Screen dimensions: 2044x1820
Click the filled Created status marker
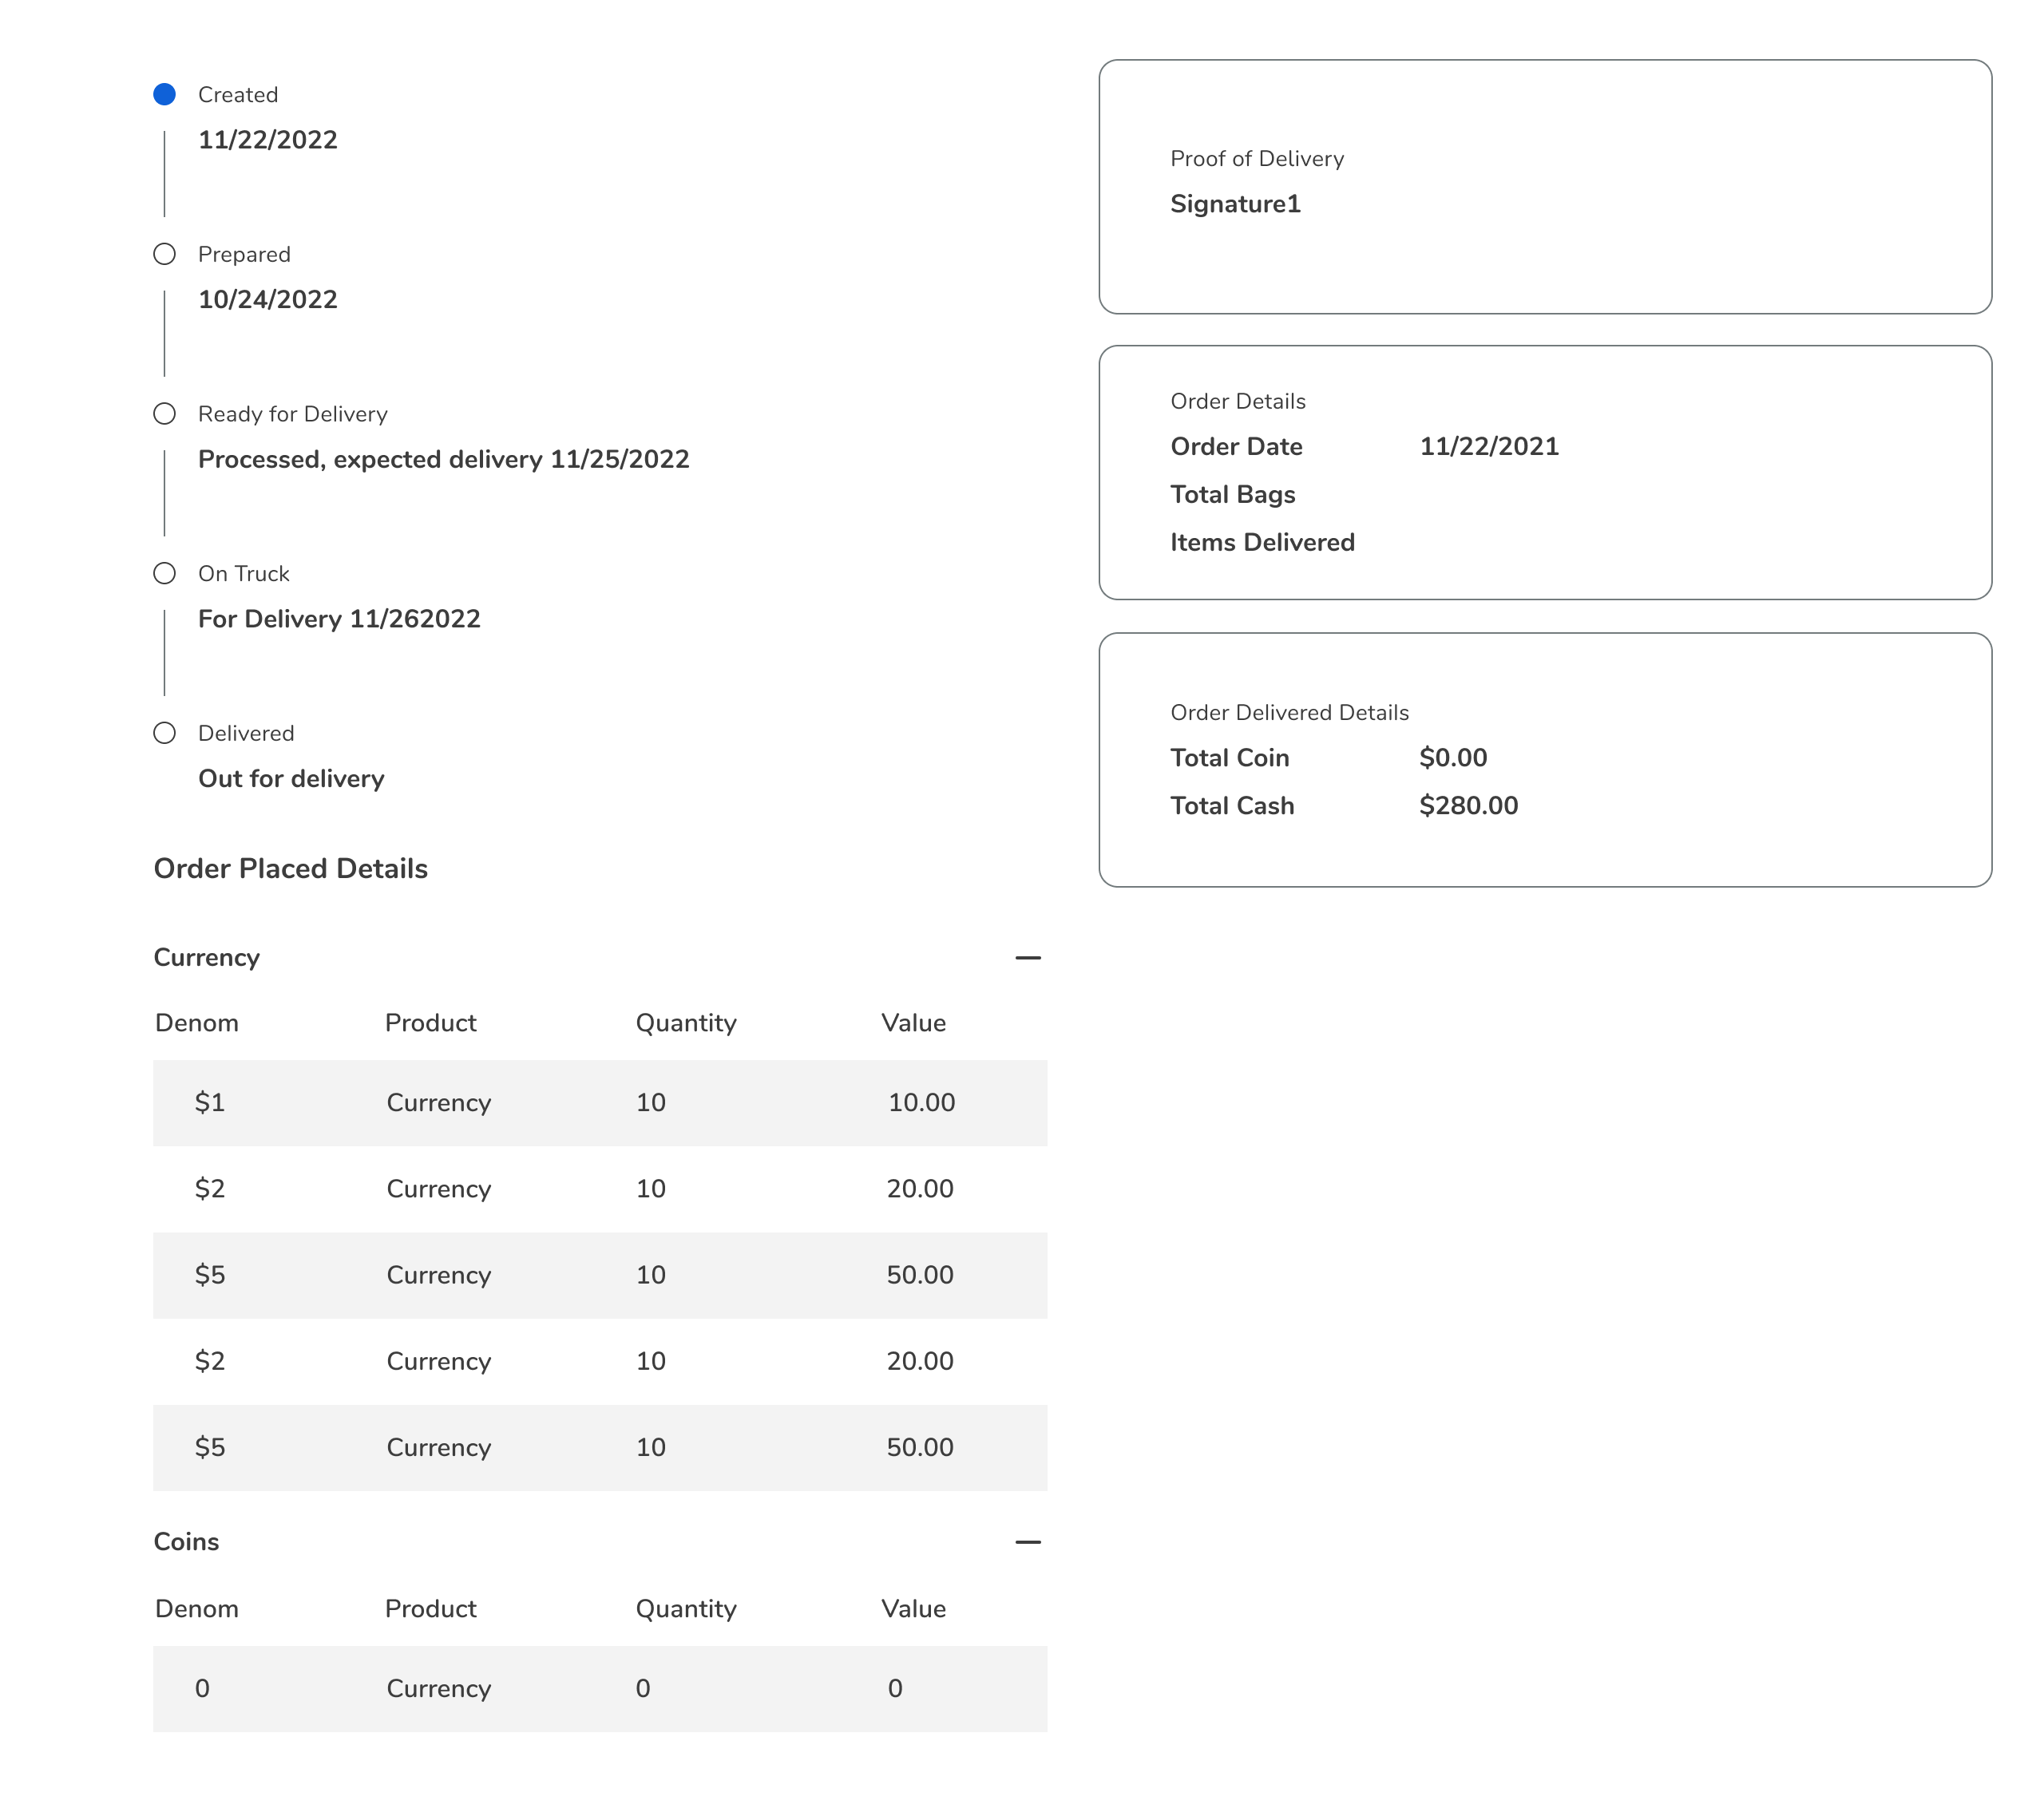pyautogui.click(x=165, y=95)
